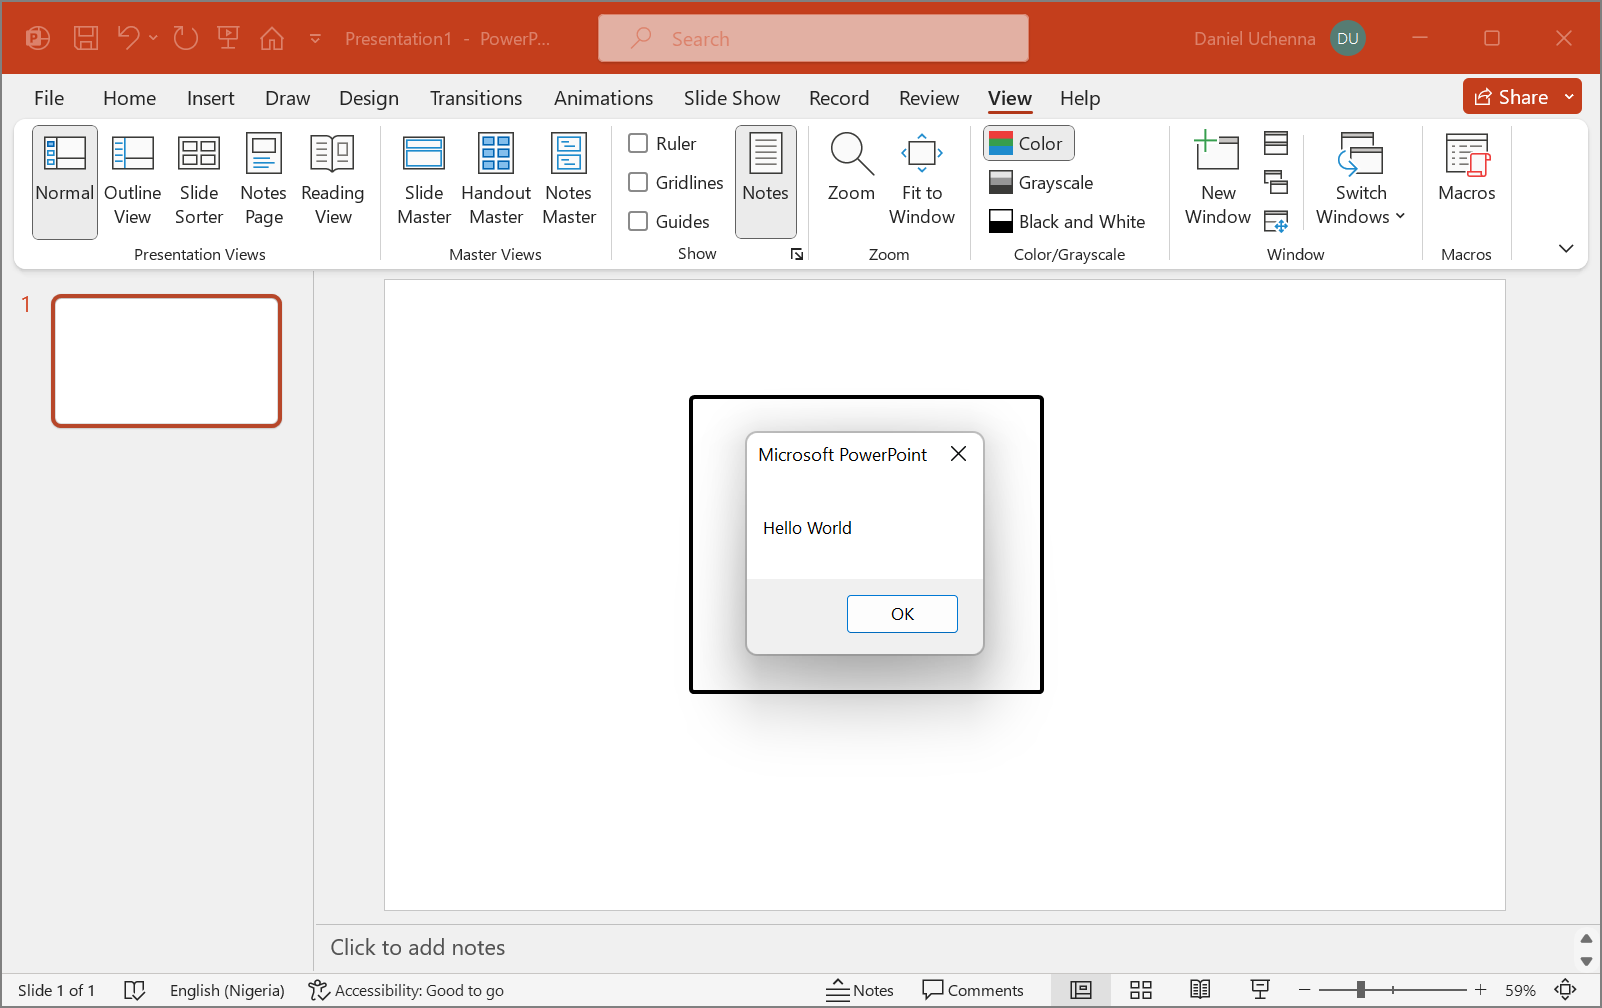Select slide 1 thumbnail
The height and width of the screenshot is (1008, 1602).
pos(167,361)
